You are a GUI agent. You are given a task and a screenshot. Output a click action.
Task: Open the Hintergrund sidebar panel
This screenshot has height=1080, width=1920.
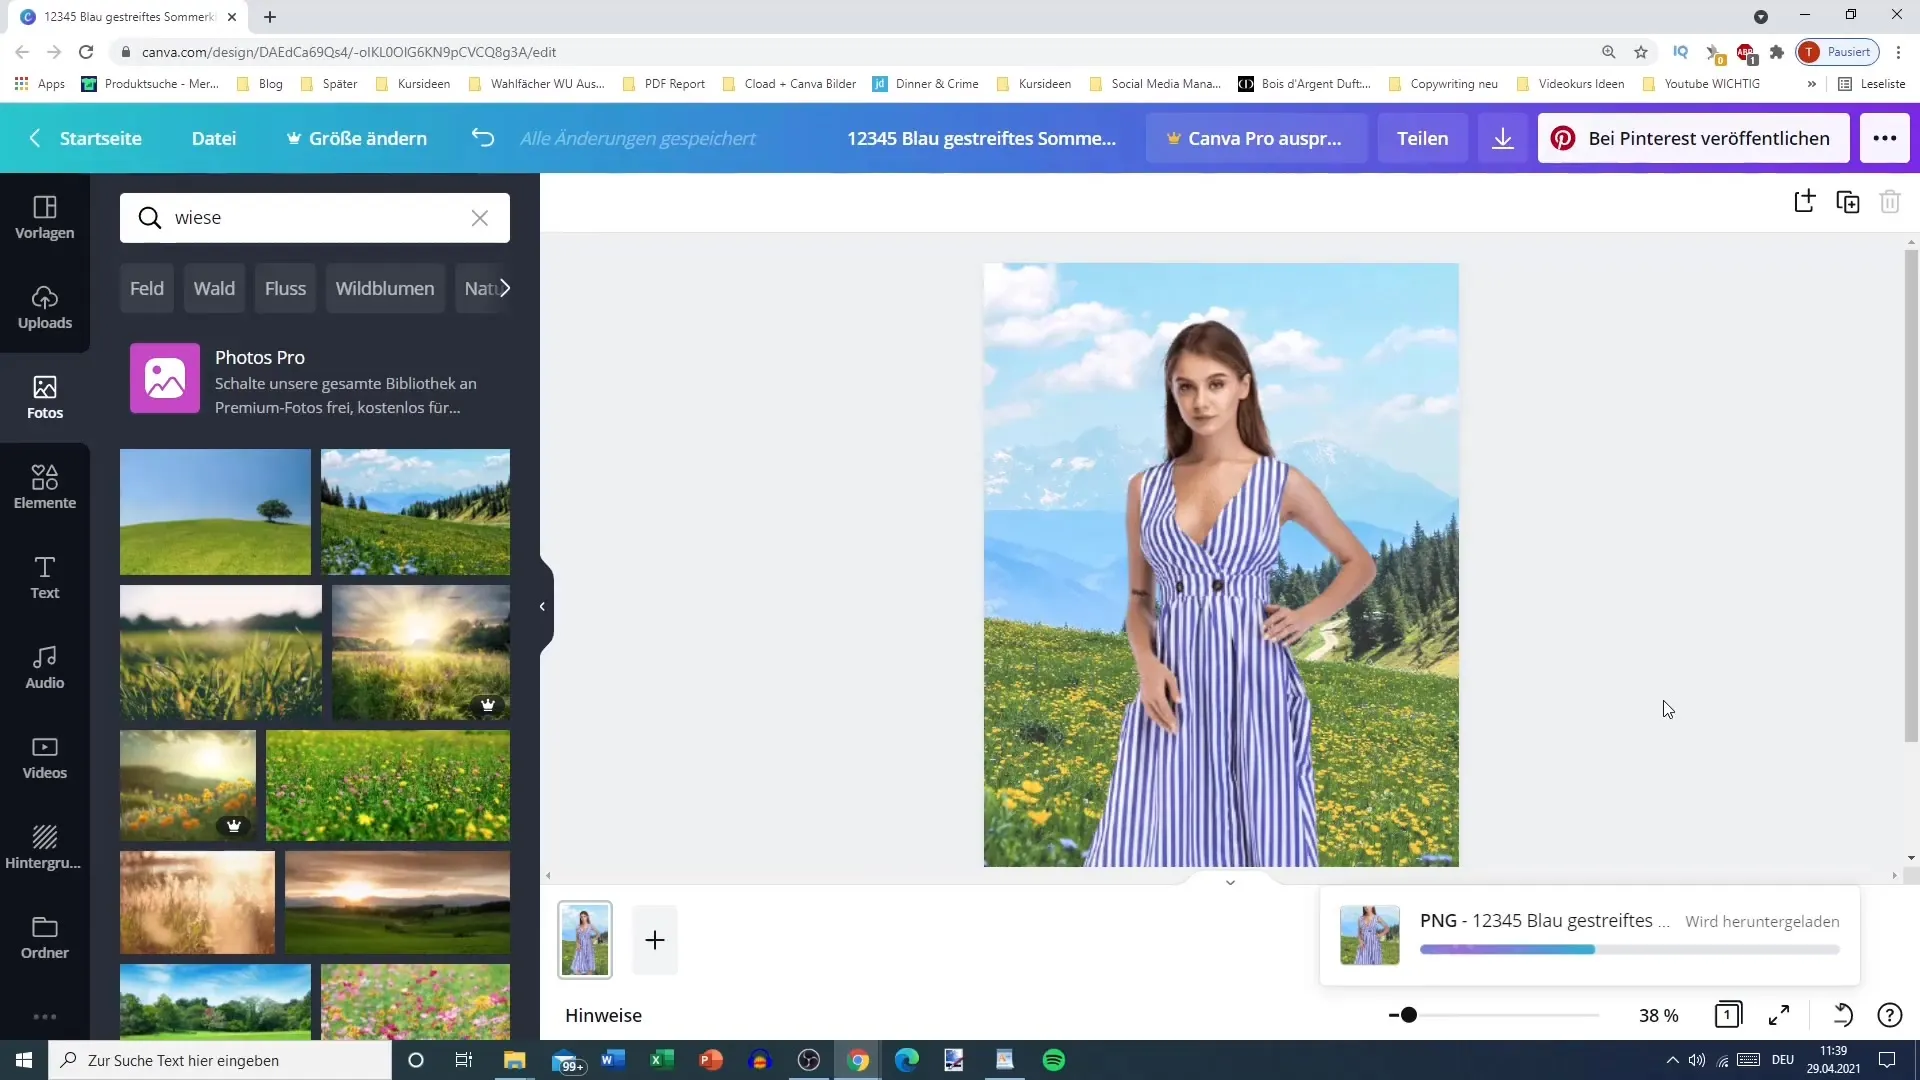pyautogui.click(x=45, y=847)
